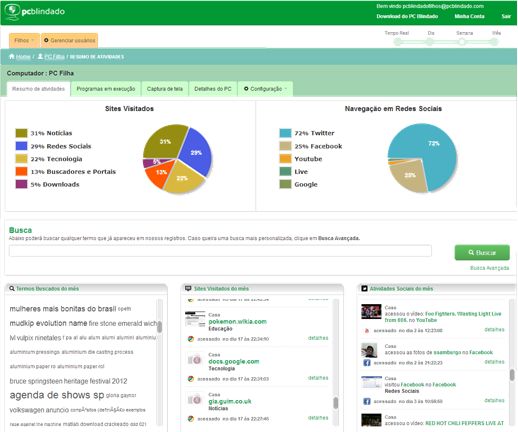Open Busca Avançada link
The image size is (518, 432).
coord(489,268)
